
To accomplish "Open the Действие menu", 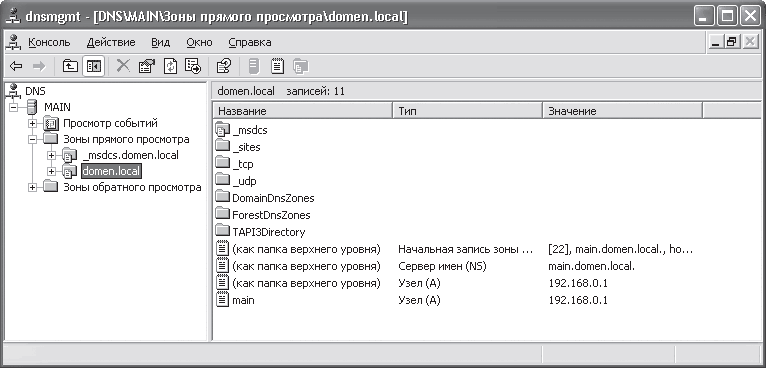I will tap(111, 42).
